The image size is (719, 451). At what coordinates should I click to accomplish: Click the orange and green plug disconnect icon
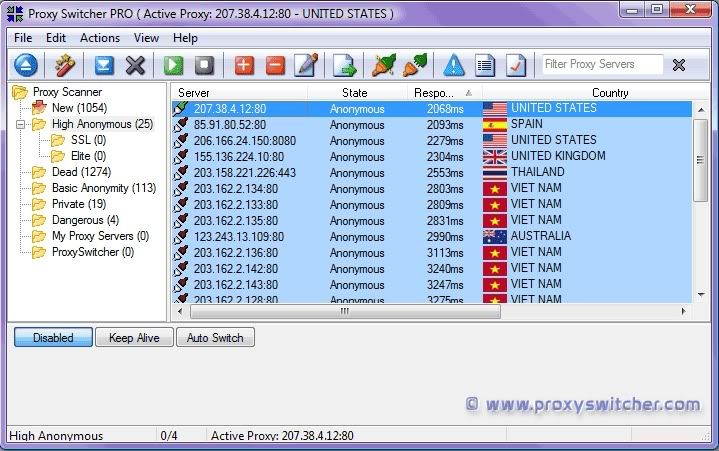(415, 65)
